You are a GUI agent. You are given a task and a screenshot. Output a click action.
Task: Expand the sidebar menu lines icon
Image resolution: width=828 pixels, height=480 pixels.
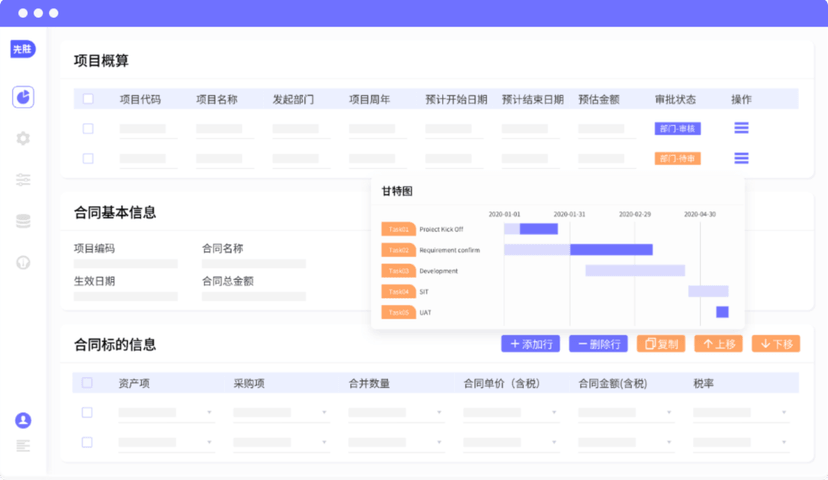point(23,446)
